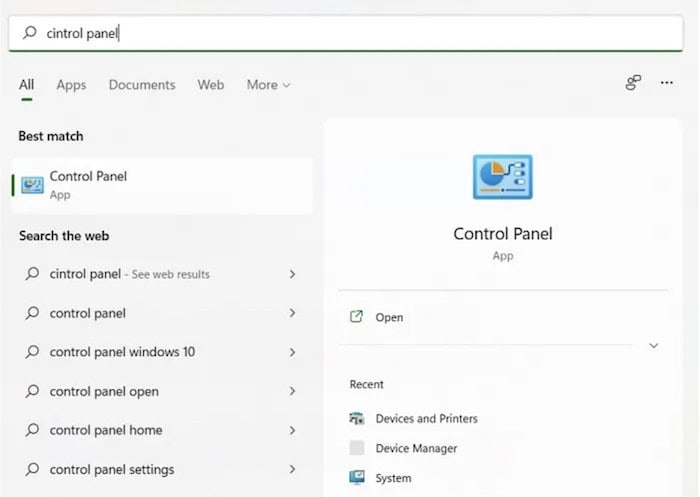Expand more actions chevron below Open
This screenshot has height=497, width=700.
pyautogui.click(x=654, y=346)
